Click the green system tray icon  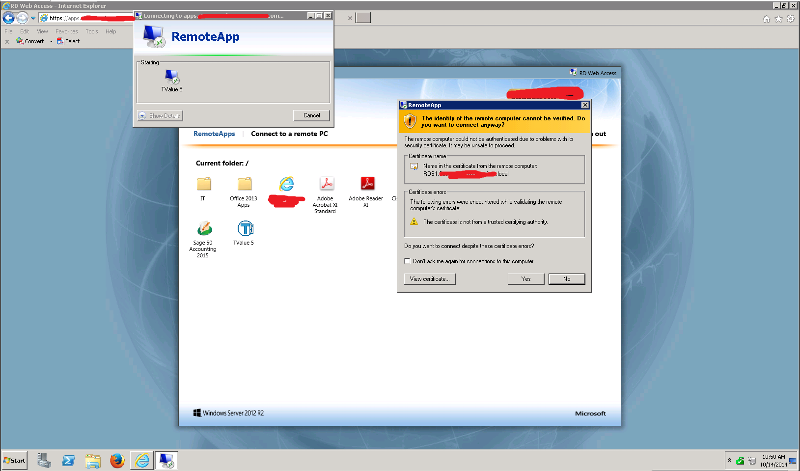[740, 461]
